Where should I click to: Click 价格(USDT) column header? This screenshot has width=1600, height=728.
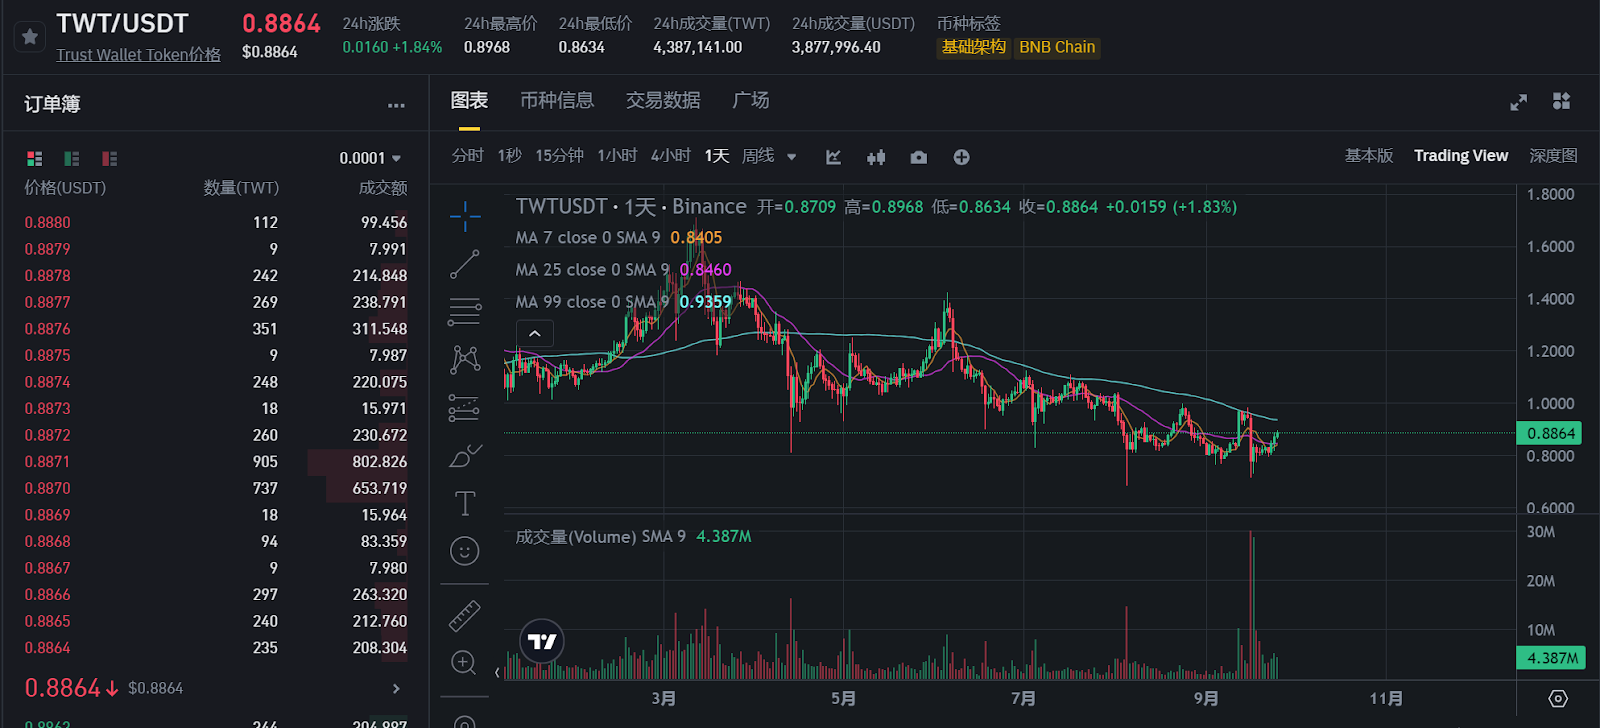65,188
